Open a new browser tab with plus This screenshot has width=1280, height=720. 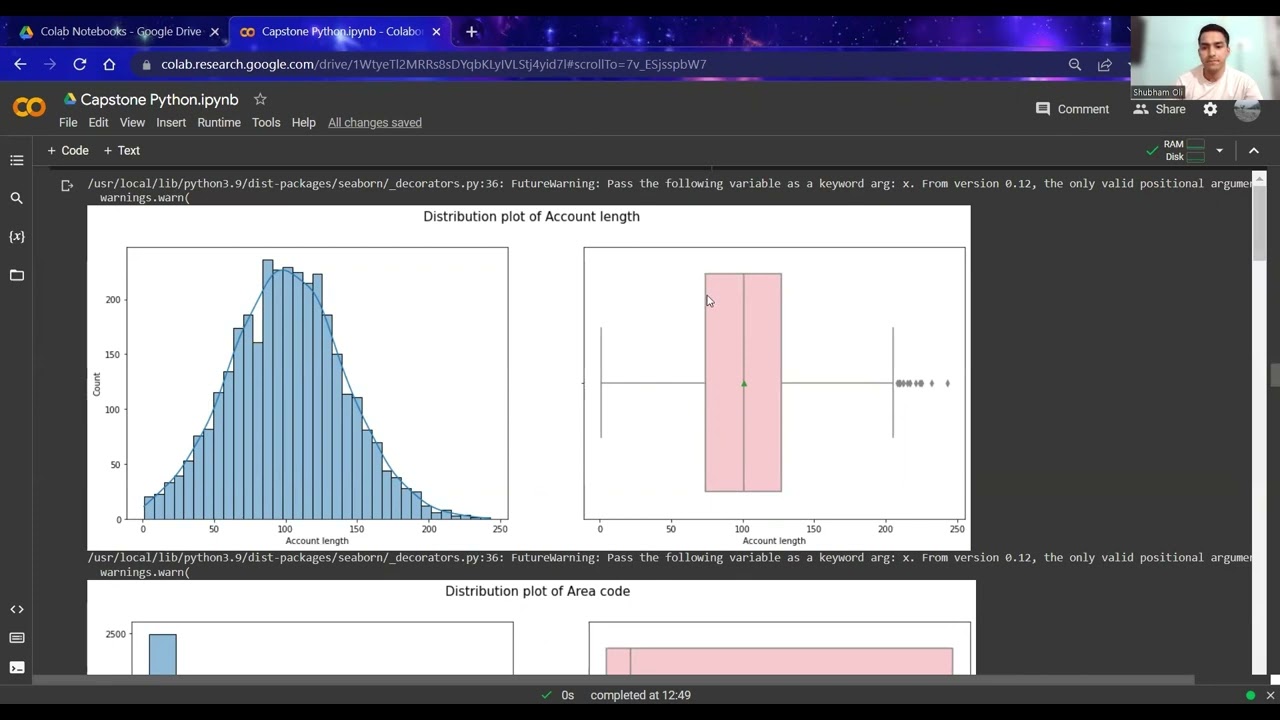(471, 31)
